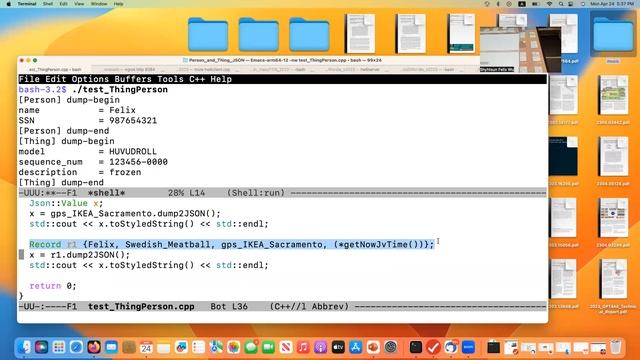Open Zoom from the dock
Image resolution: width=640 pixels, height=360 pixels.
click(x=468, y=347)
